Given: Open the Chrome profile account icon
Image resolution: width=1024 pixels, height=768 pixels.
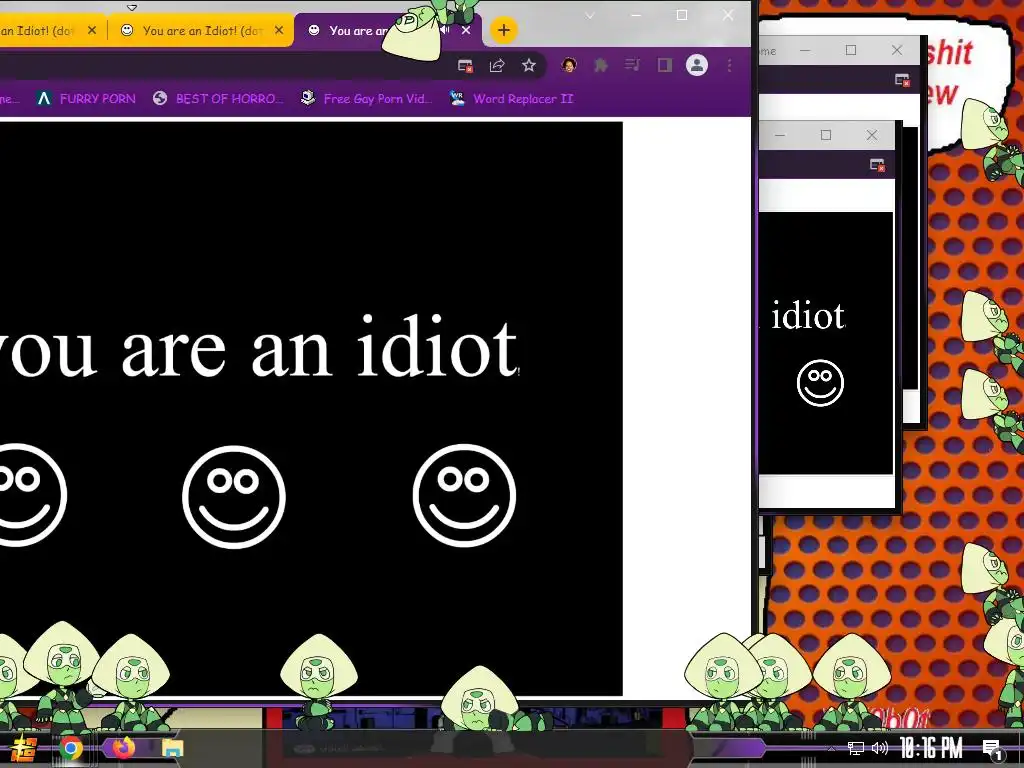Looking at the screenshot, I should coord(697,65).
